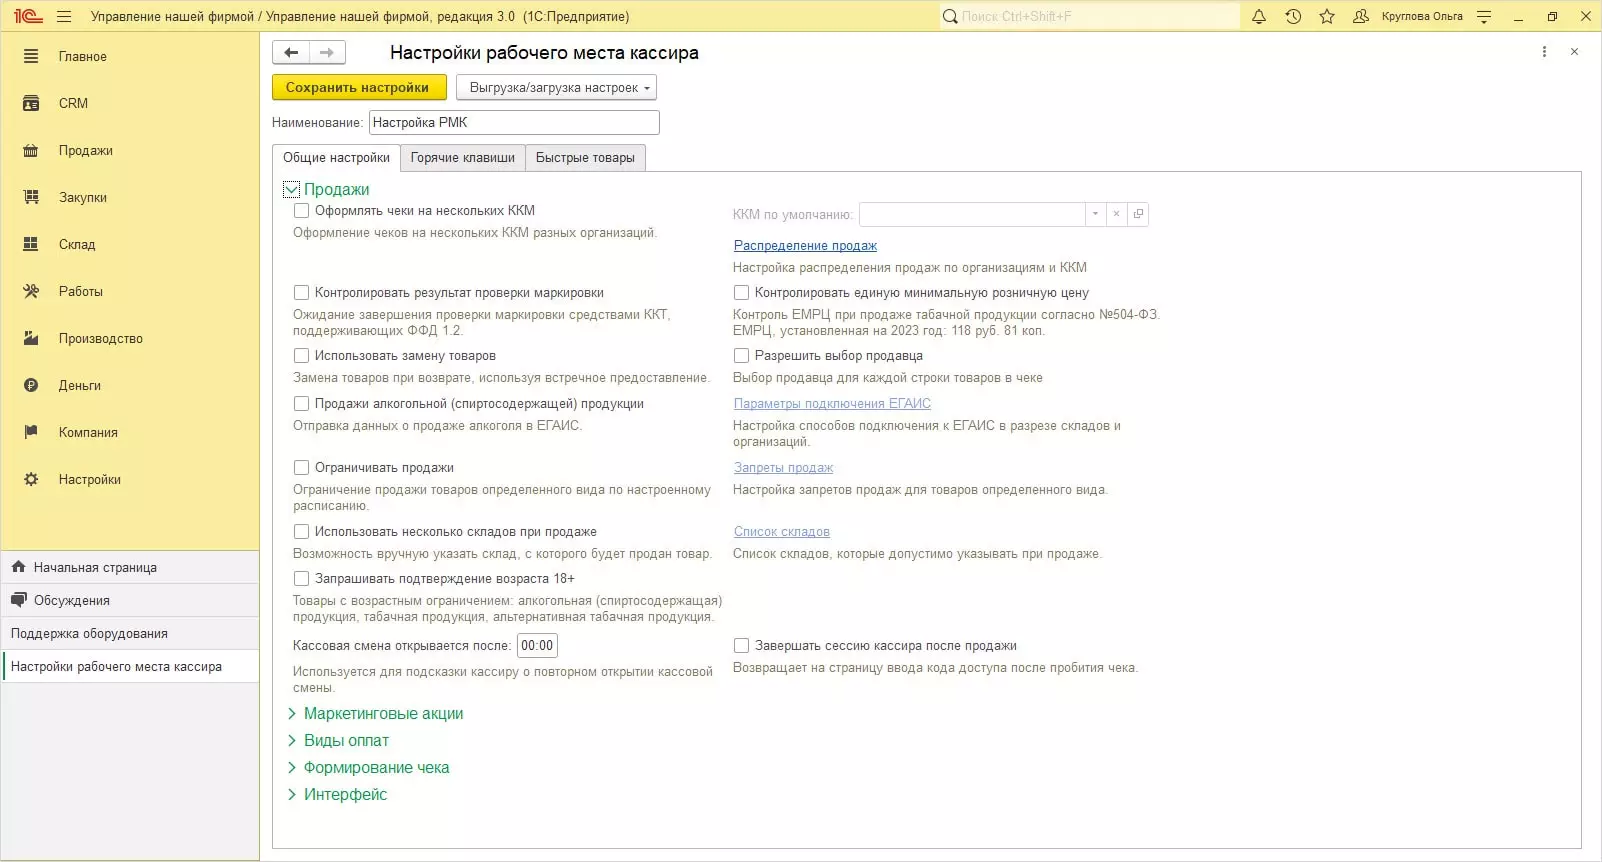Click the Кассовая смена открывается после time field
The height and width of the screenshot is (862, 1602).
point(537,646)
